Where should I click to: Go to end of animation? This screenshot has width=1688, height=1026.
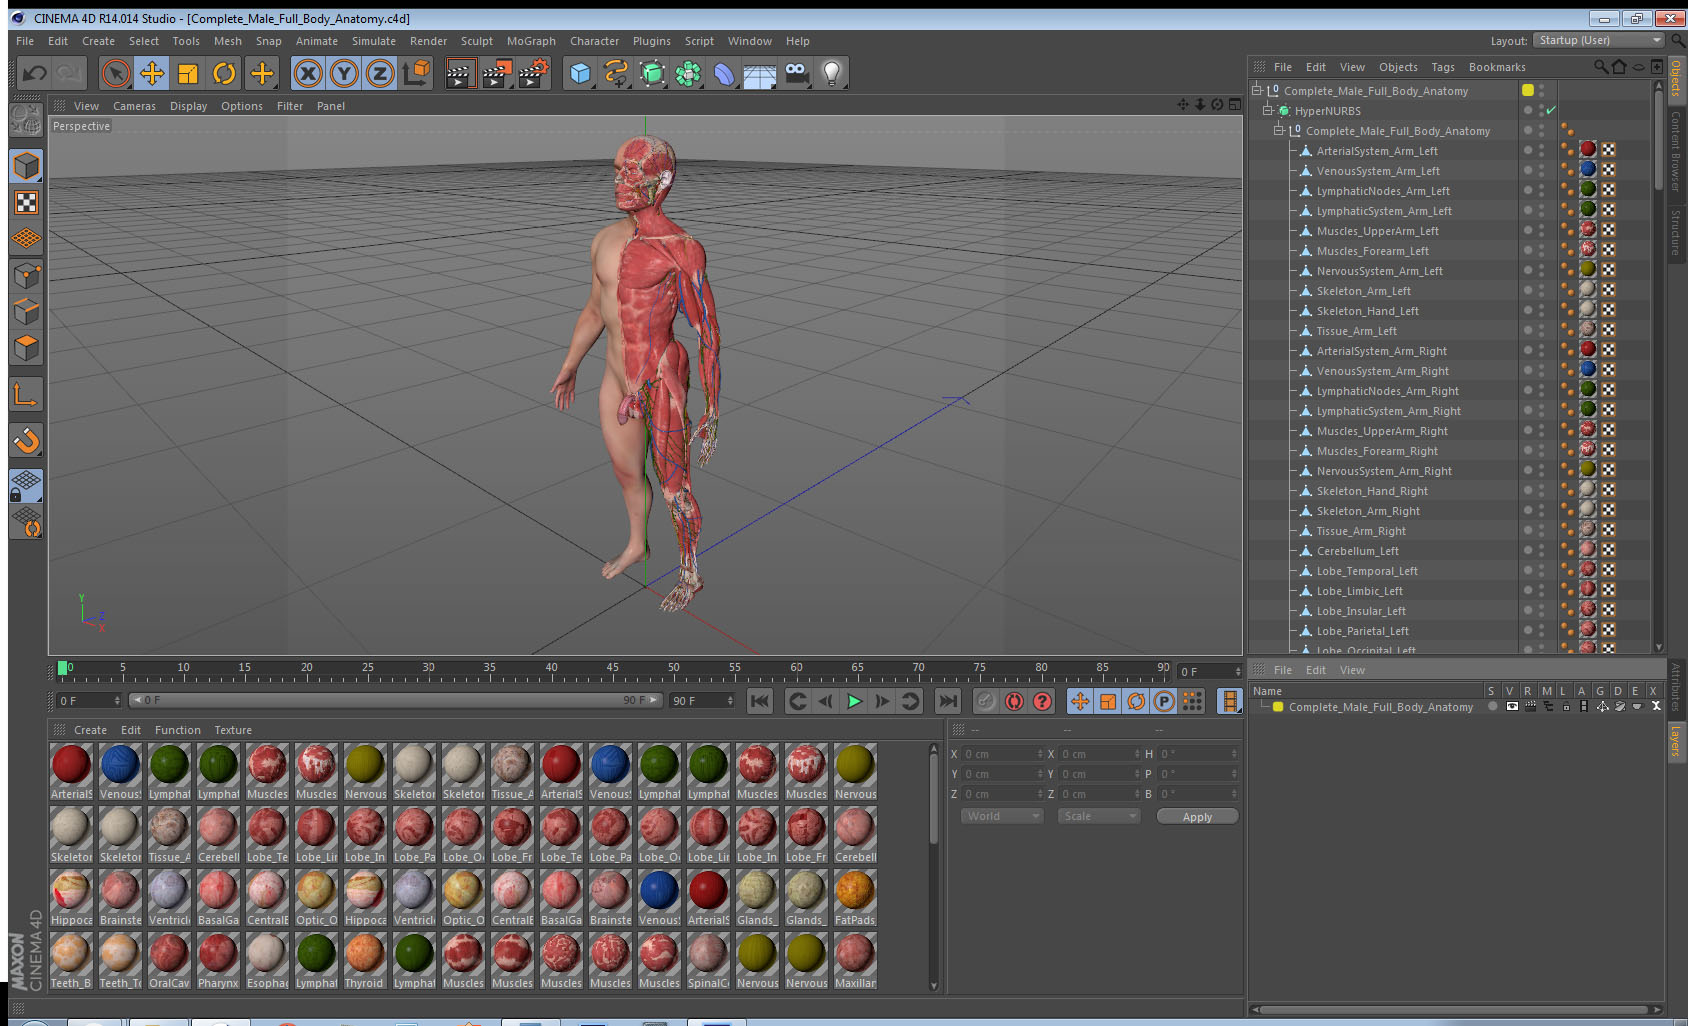pyautogui.click(x=948, y=701)
